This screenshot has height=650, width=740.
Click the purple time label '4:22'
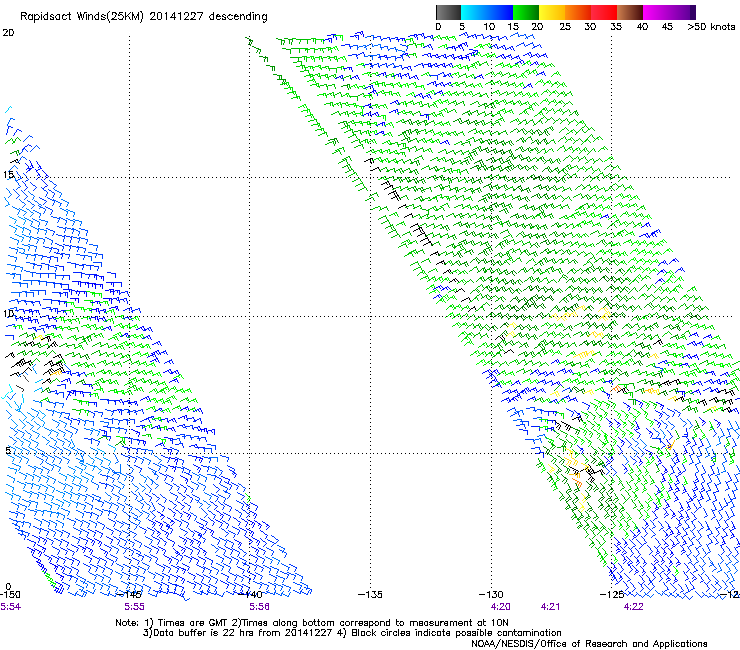pos(633,607)
